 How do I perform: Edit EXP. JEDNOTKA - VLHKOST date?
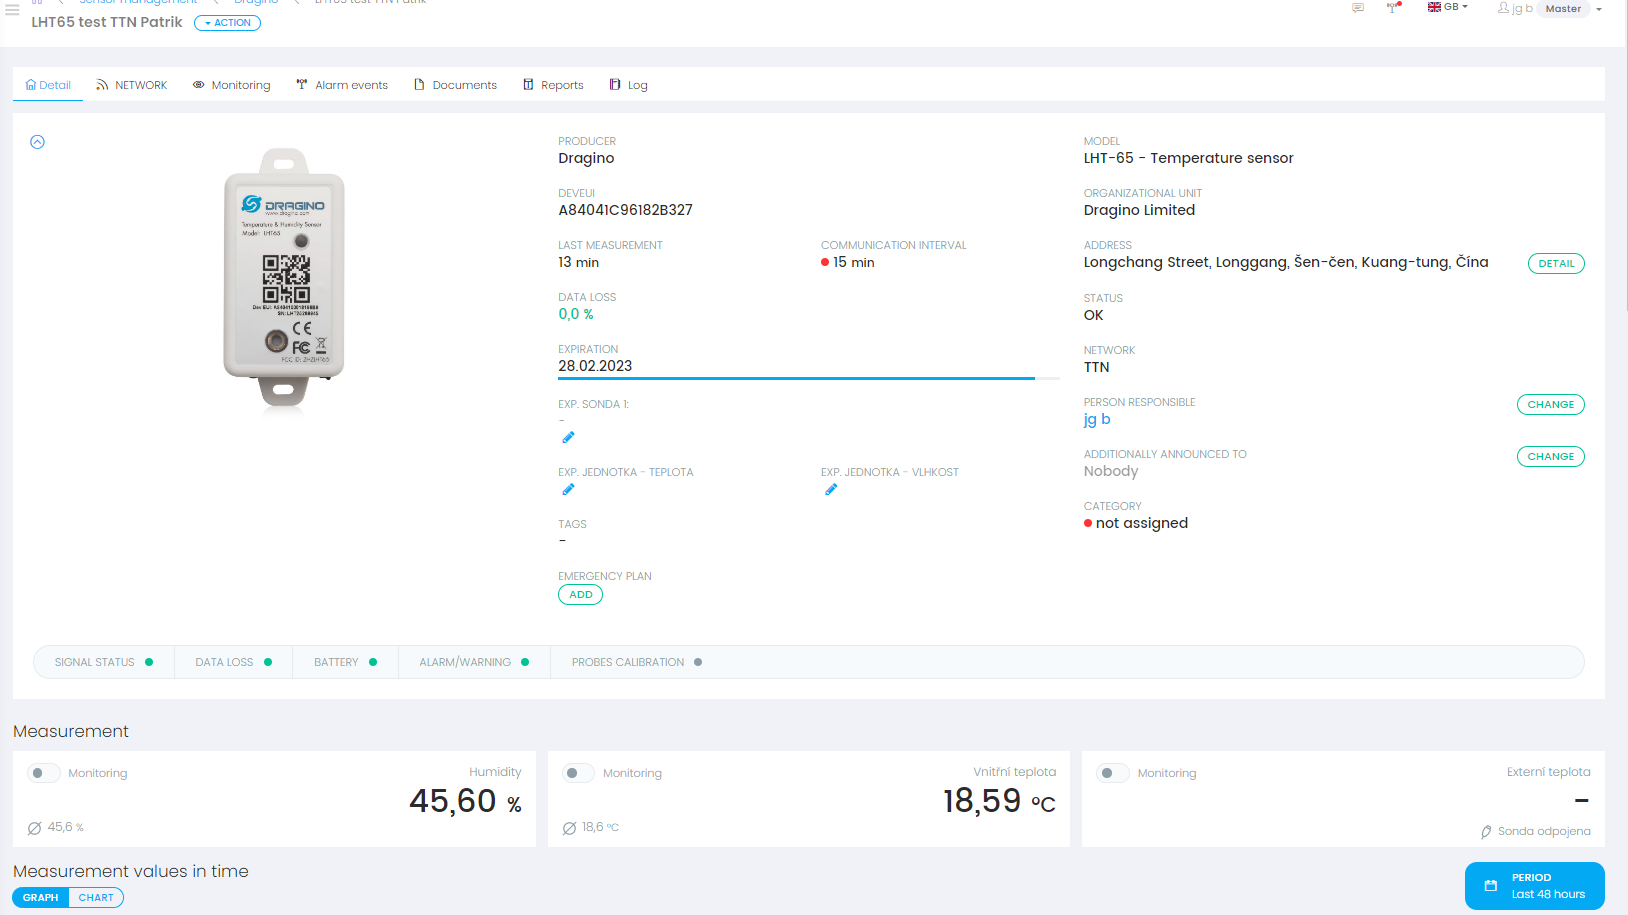point(831,489)
